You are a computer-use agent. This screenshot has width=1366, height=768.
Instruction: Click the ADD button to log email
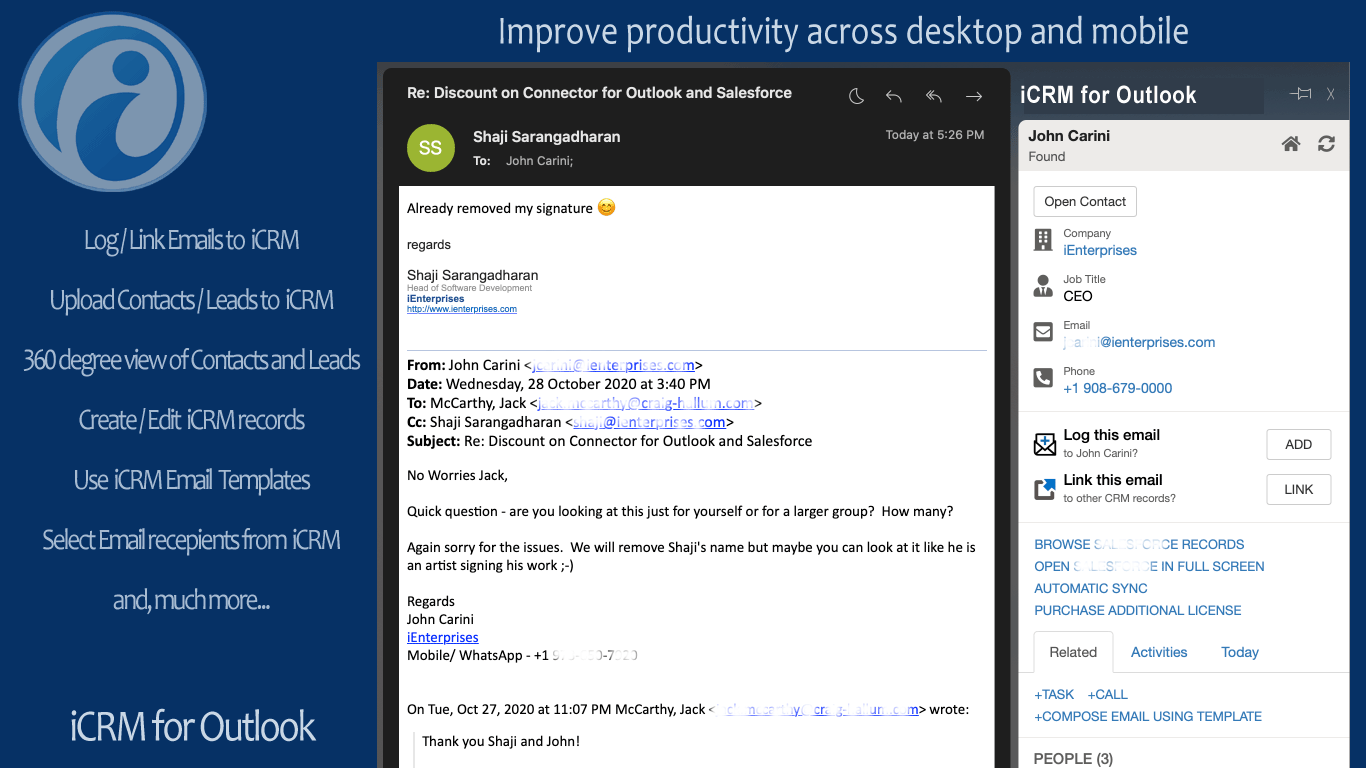(x=1298, y=444)
